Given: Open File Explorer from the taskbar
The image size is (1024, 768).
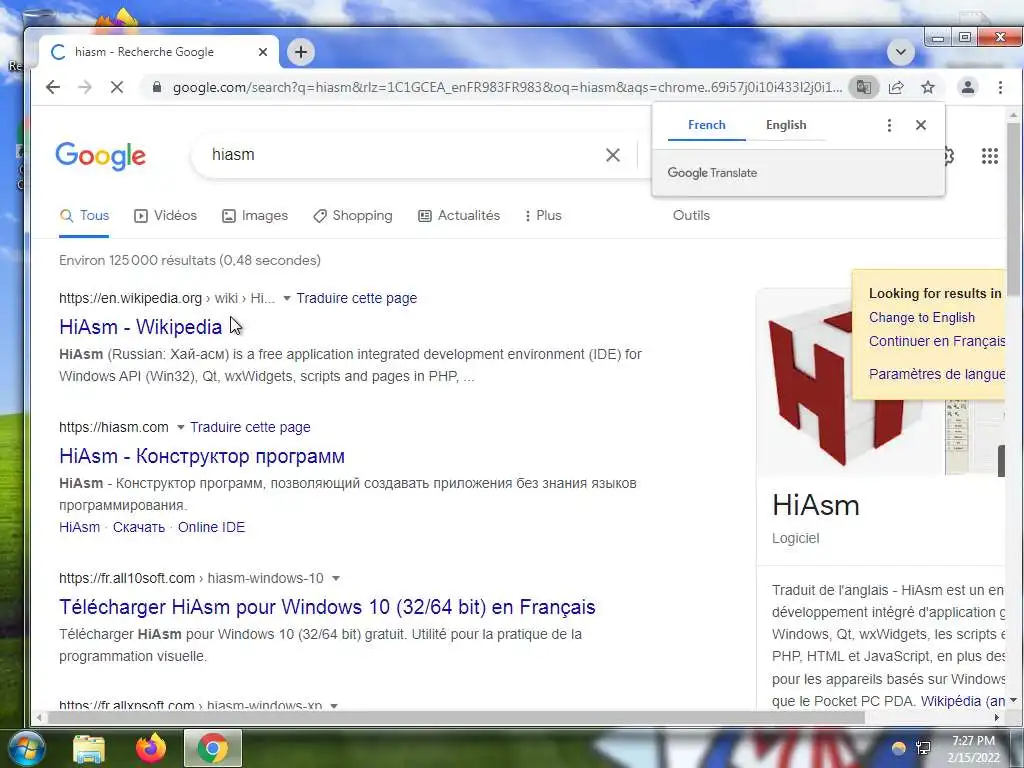Looking at the screenshot, I should coord(89,748).
